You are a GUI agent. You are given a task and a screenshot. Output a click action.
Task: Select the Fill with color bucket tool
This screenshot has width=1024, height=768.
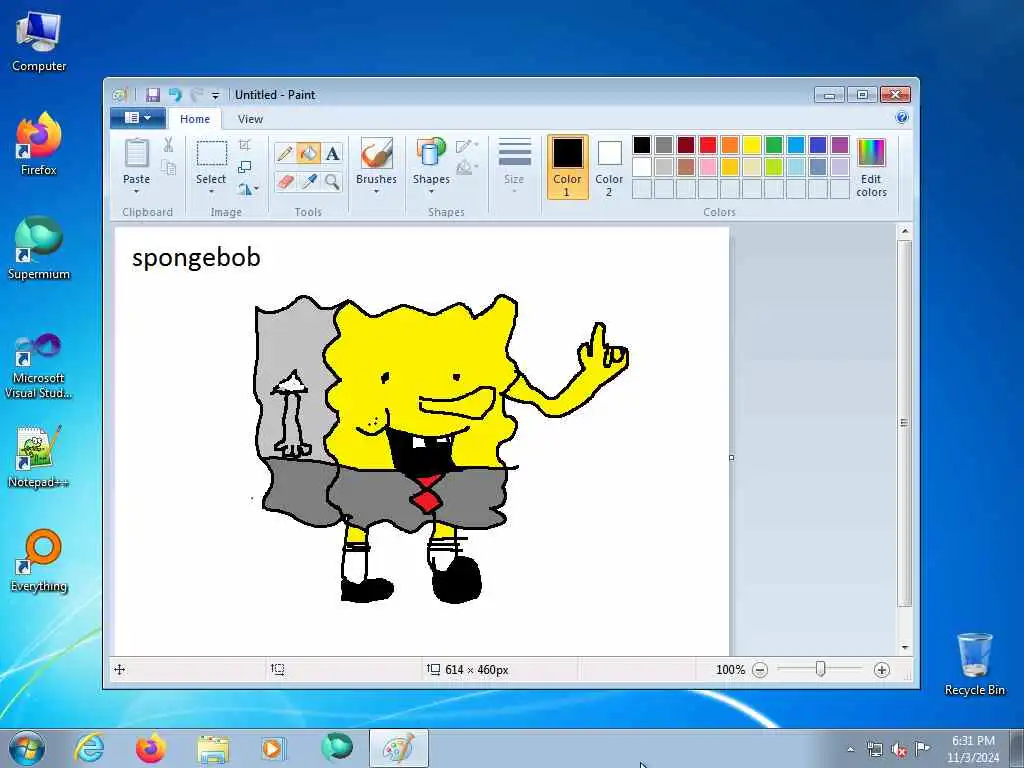point(308,153)
